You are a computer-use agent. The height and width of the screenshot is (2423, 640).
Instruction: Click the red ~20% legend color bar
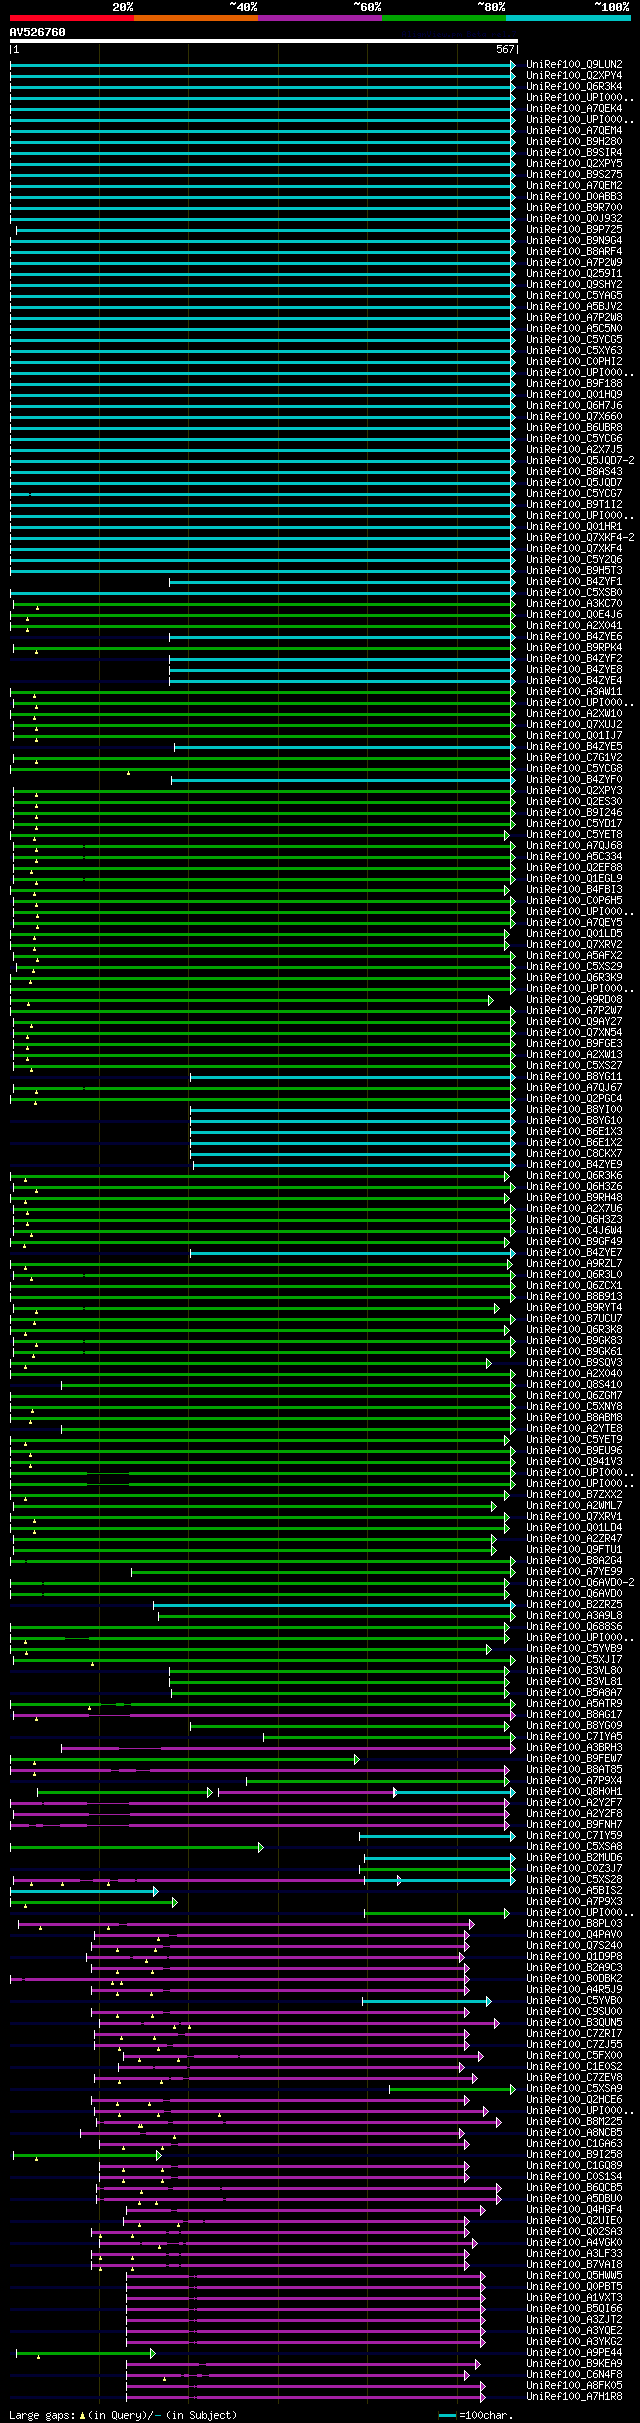(71, 18)
